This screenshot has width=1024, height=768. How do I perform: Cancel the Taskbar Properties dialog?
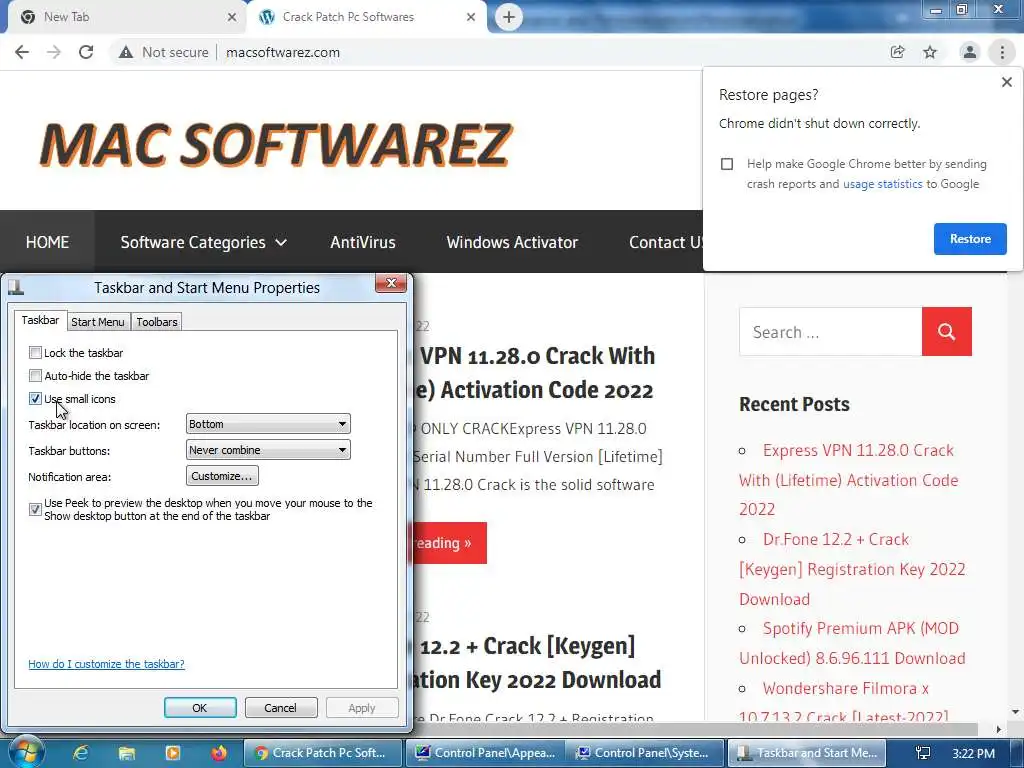tap(281, 708)
